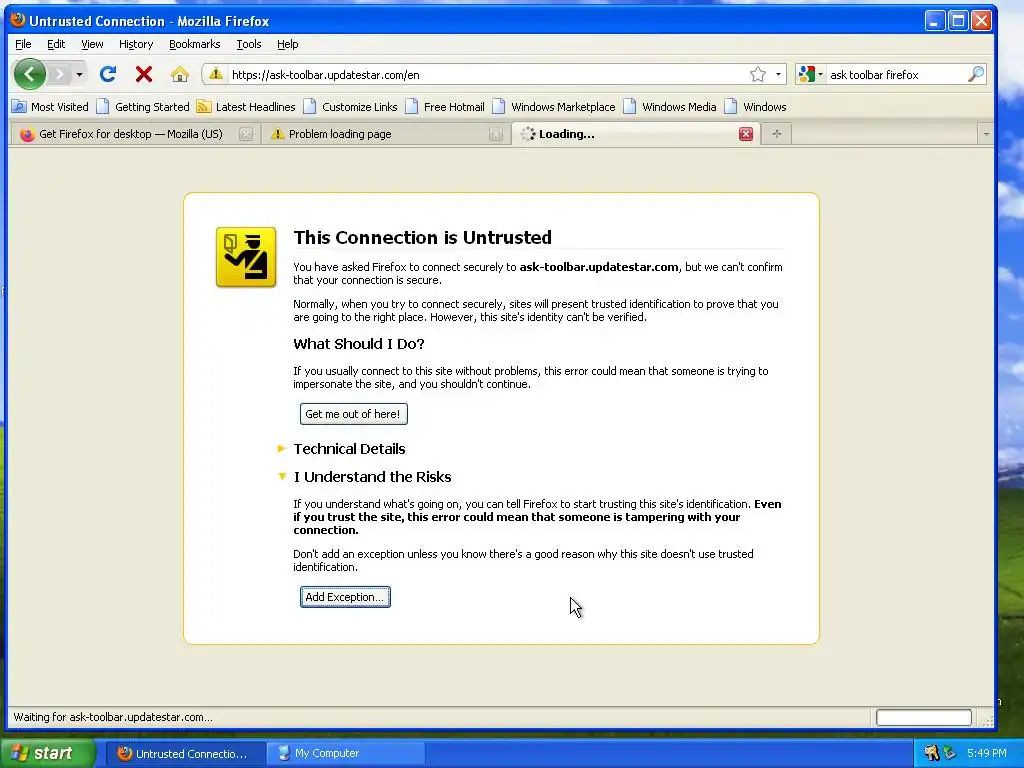This screenshot has height=768, width=1024.
Task: Click the warning site identity icon in address bar
Action: [x=216, y=74]
